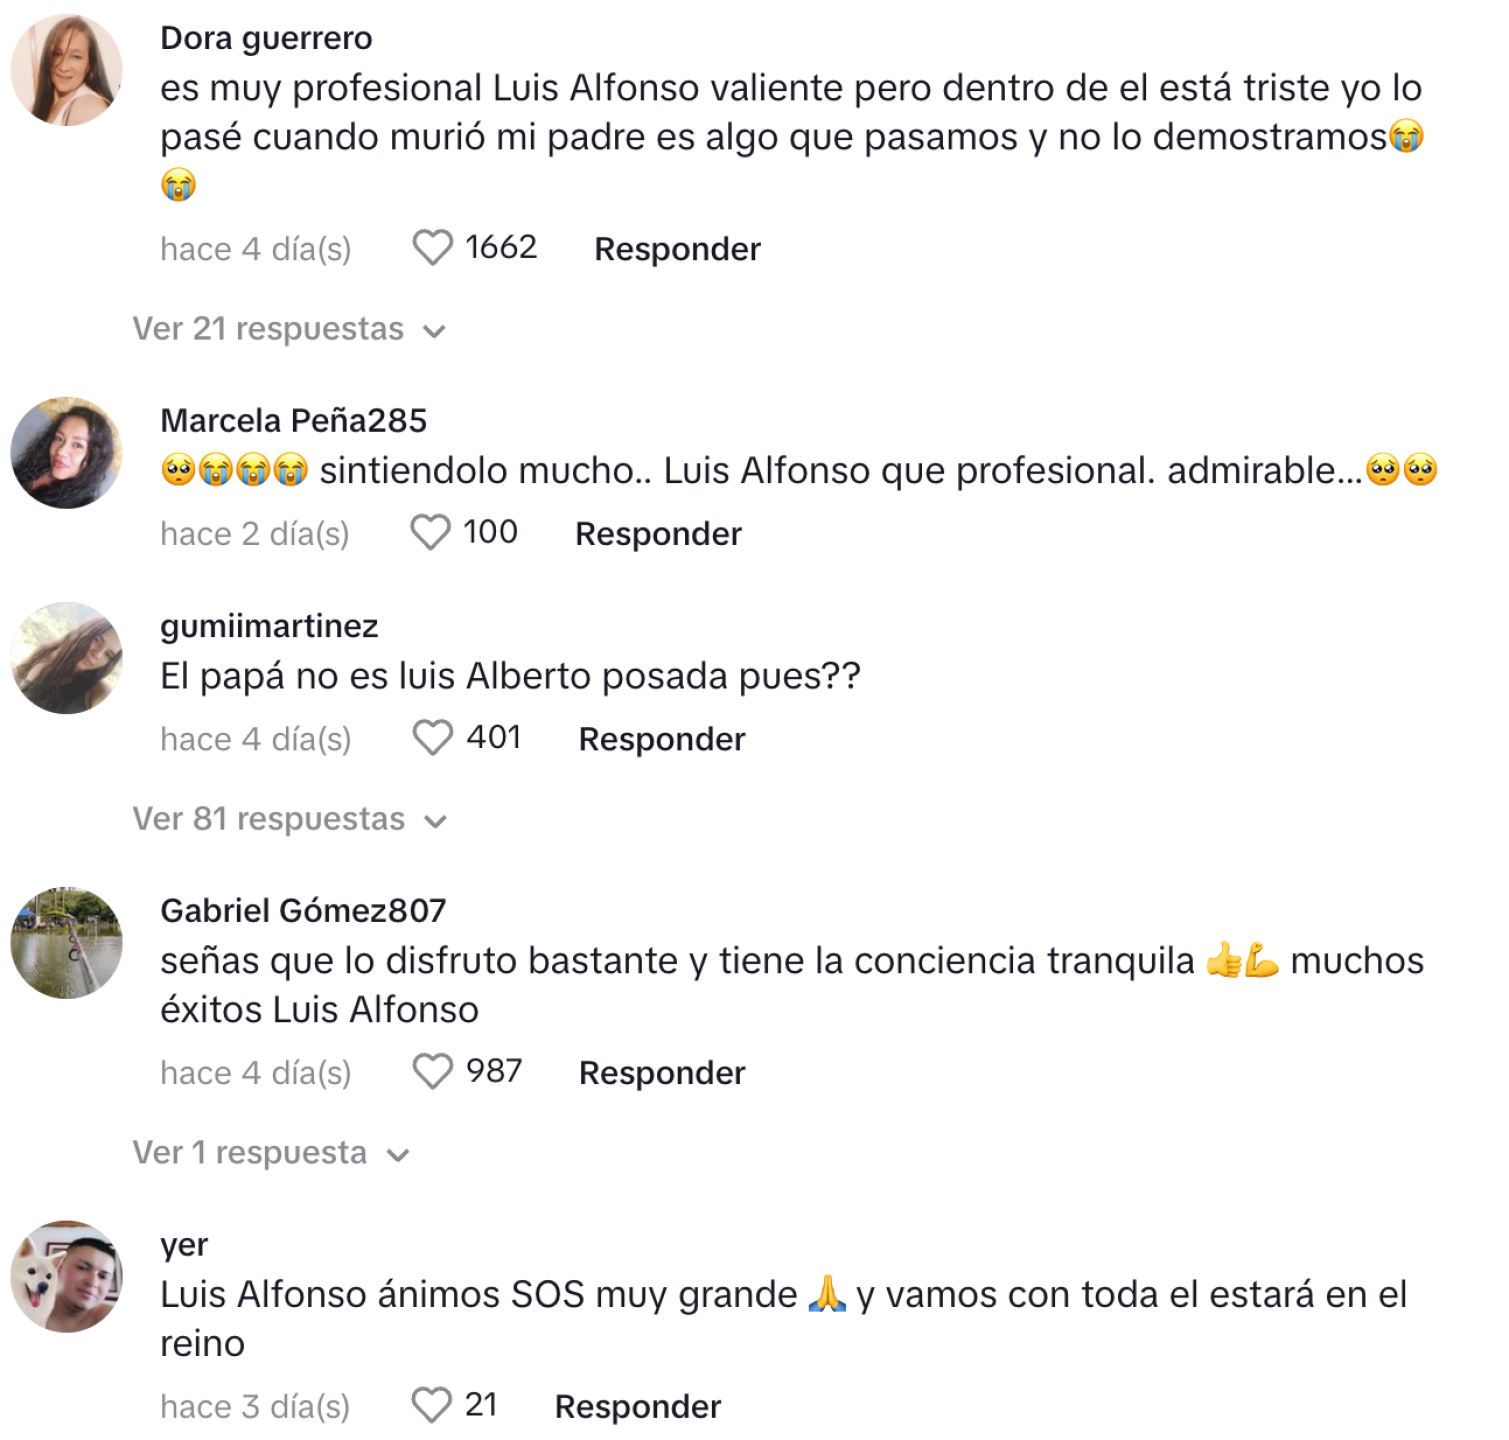This screenshot has width=1509, height=1440.
Task: Tap heart icon on Marcela Peña285's comment
Action: pos(430,532)
